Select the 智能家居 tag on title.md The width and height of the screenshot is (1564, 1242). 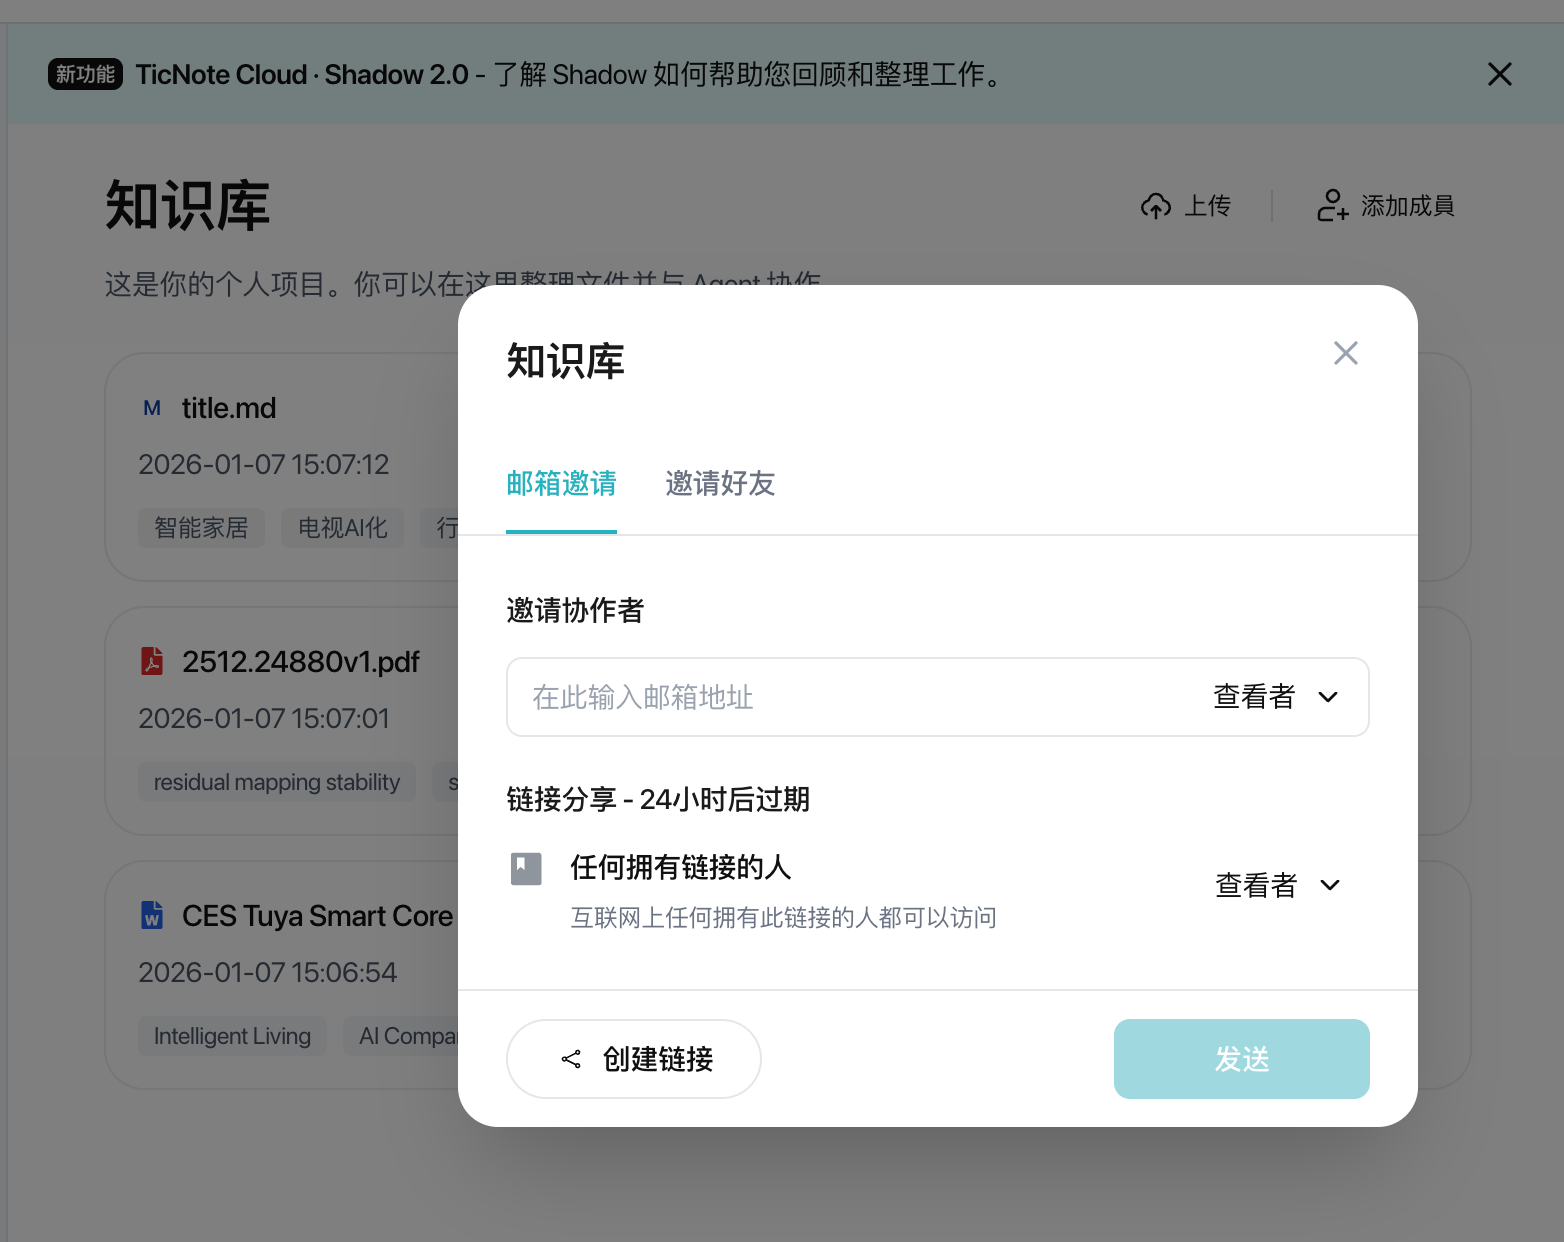click(201, 527)
